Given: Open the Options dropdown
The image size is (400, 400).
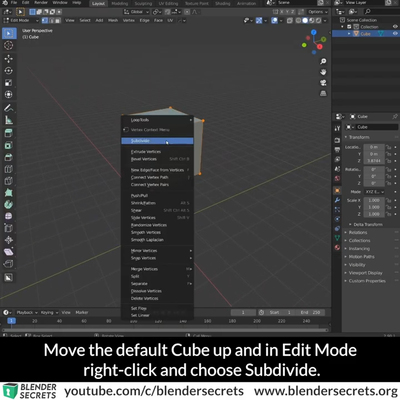Looking at the screenshot, I should [317, 12].
